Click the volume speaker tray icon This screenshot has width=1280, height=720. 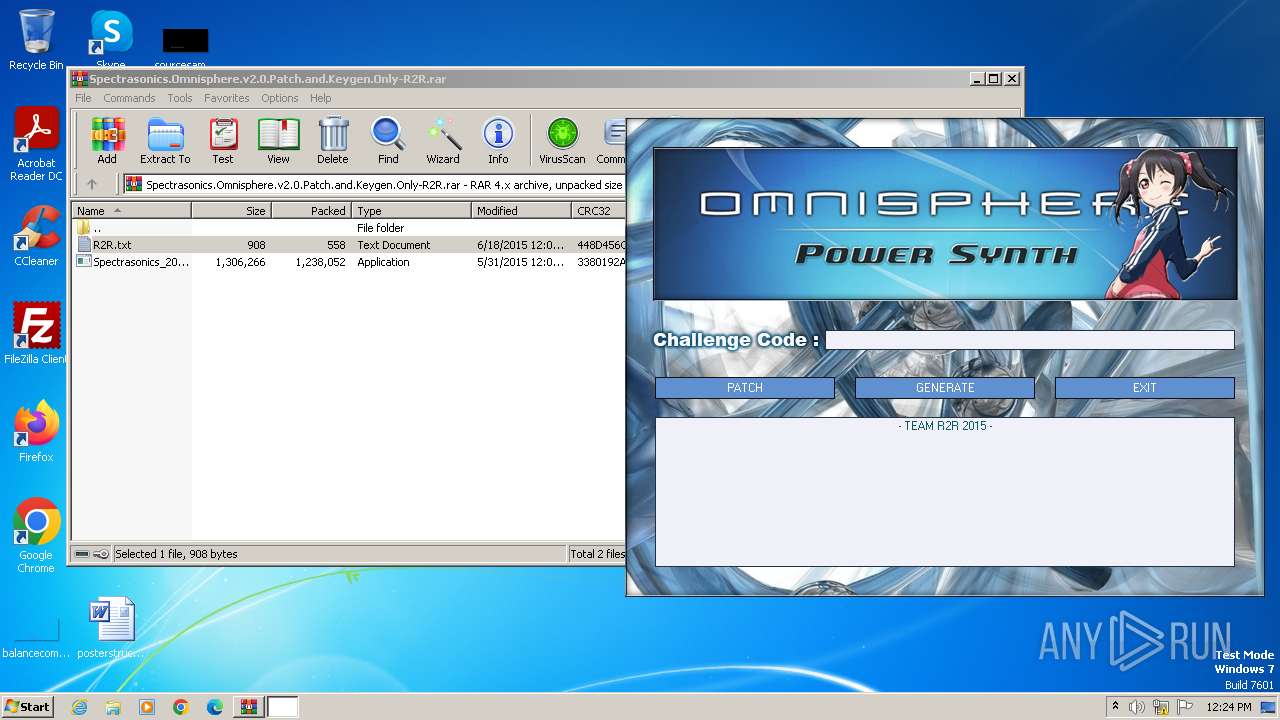1137,707
